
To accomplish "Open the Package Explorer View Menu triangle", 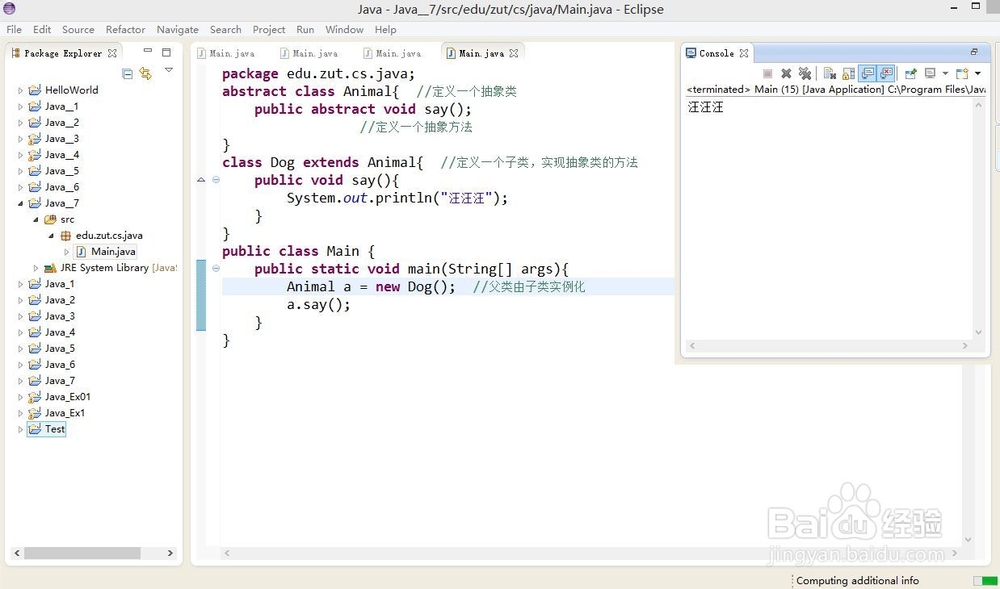I will tap(169, 70).
